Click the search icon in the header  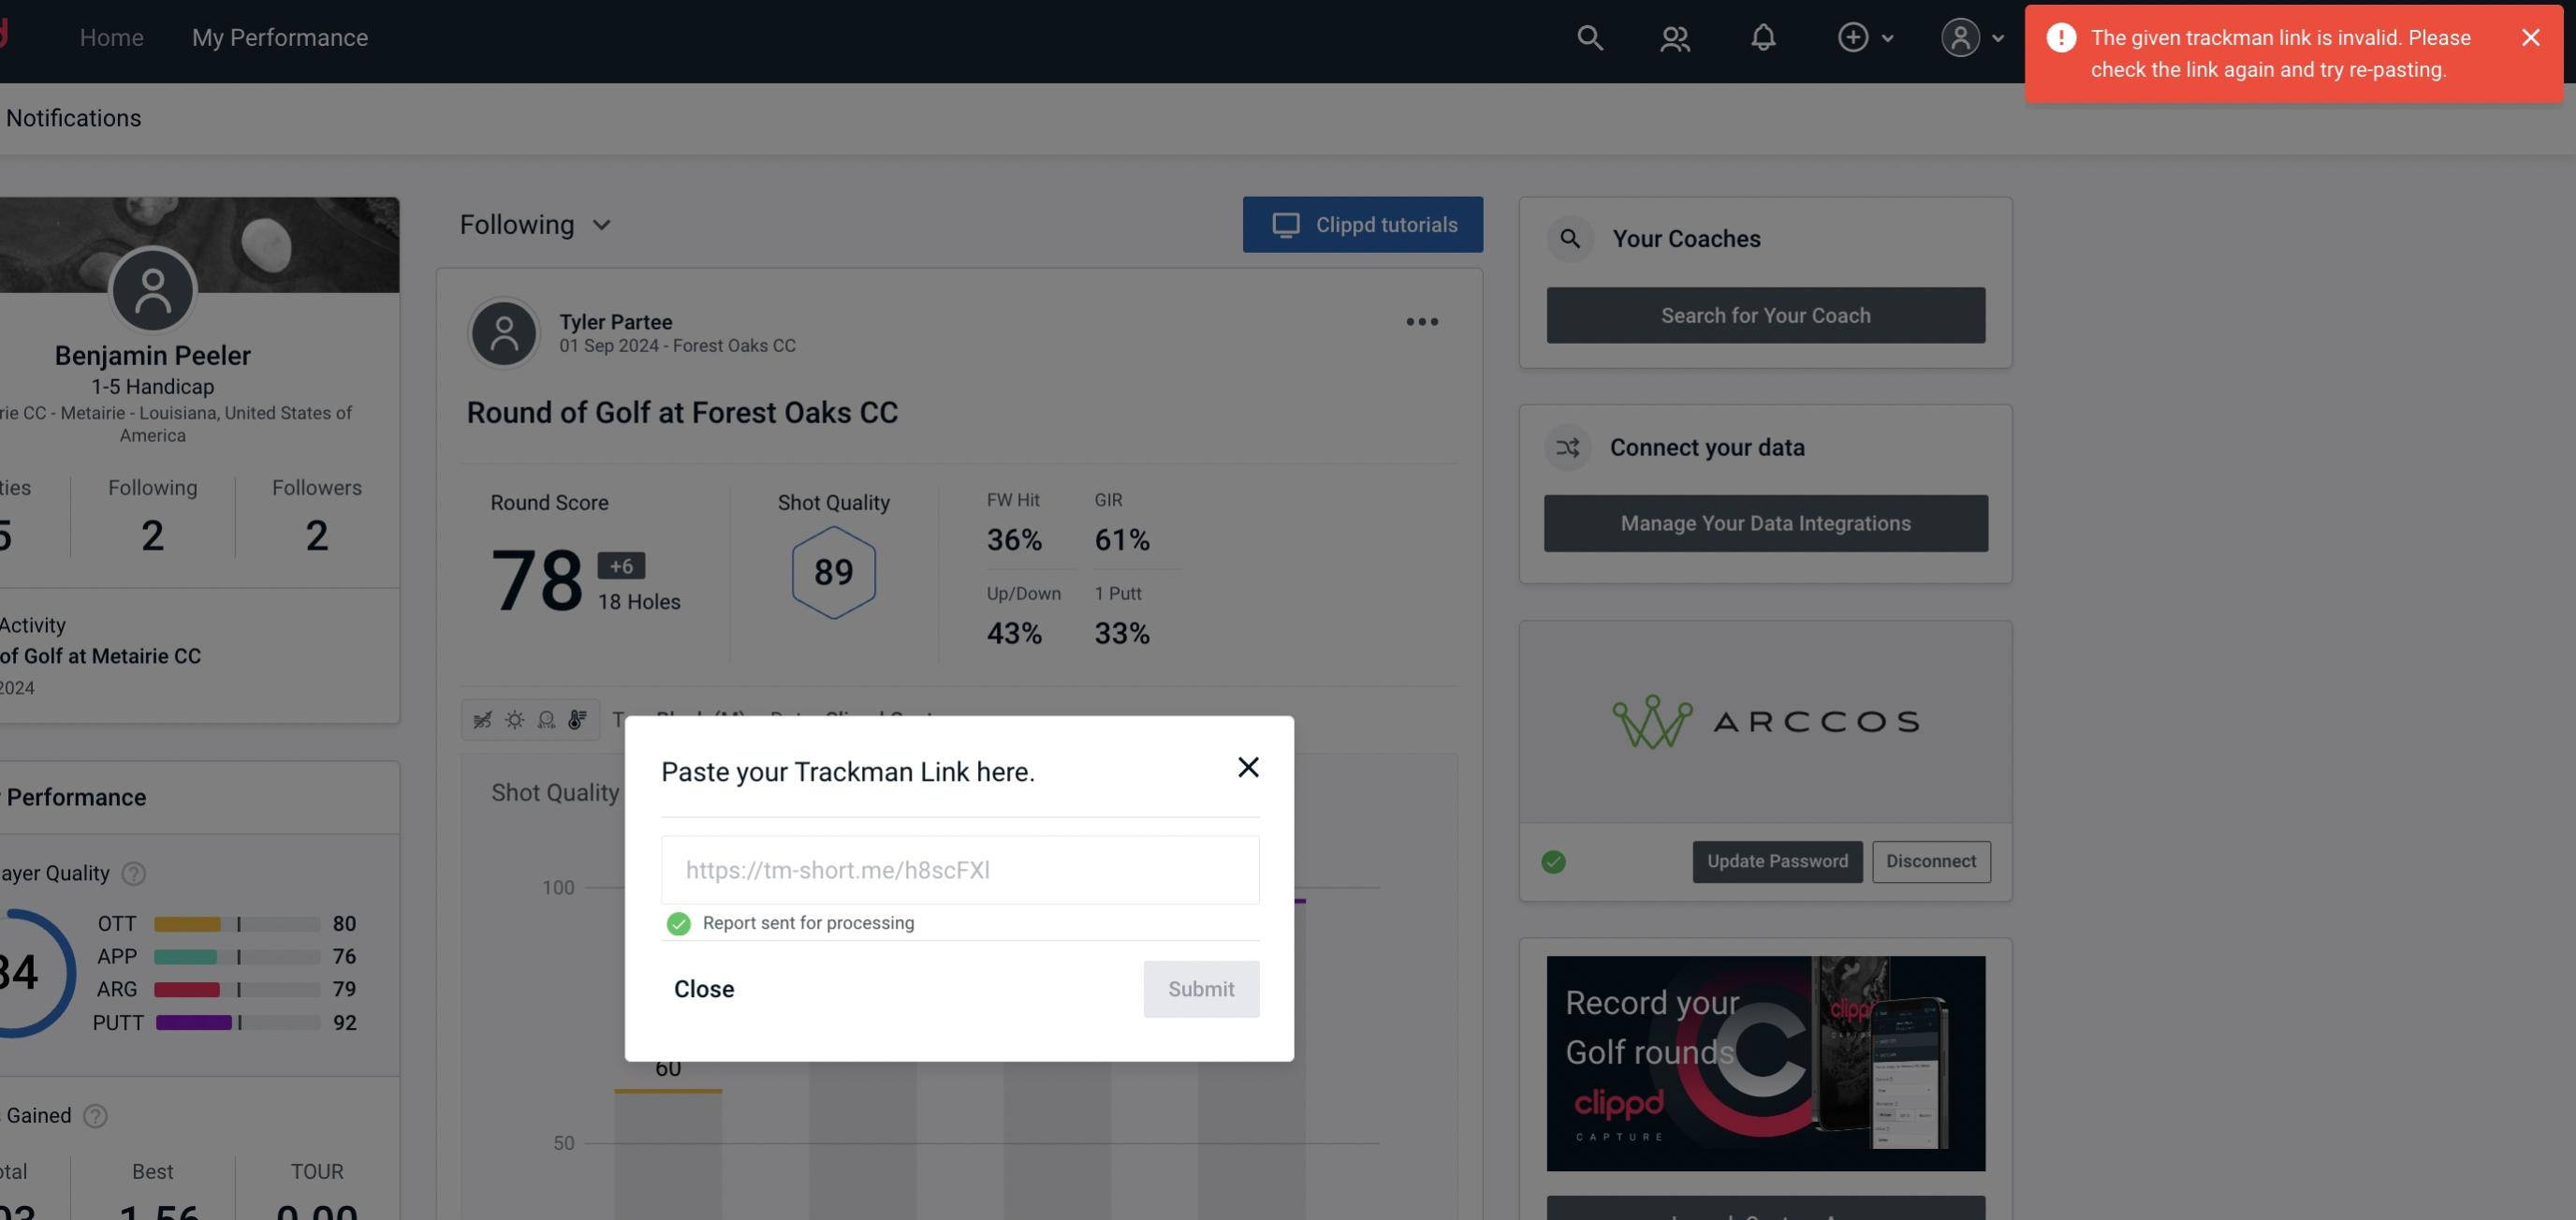click(x=1587, y=37)
